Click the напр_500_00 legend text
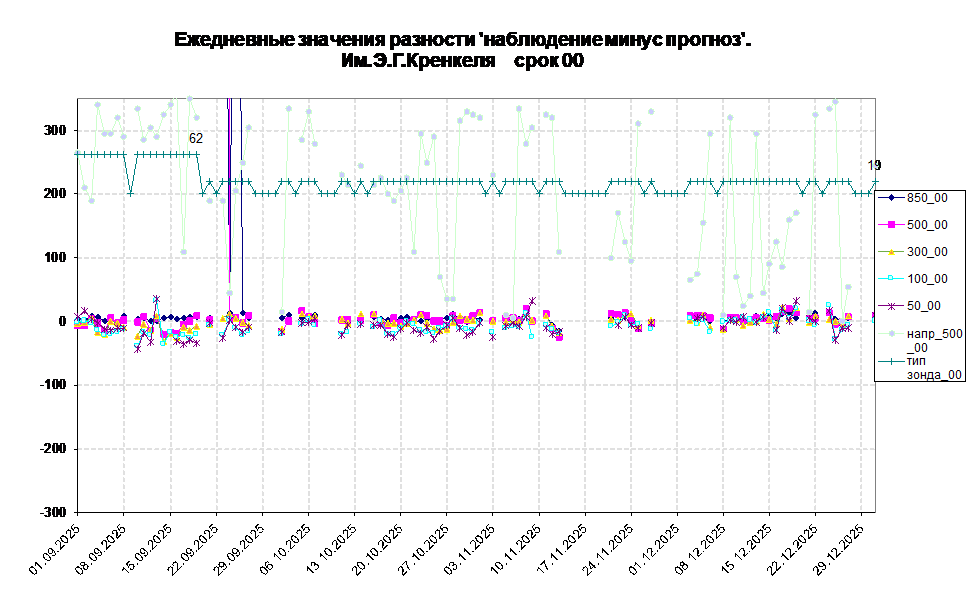 (x=934, y=340)
